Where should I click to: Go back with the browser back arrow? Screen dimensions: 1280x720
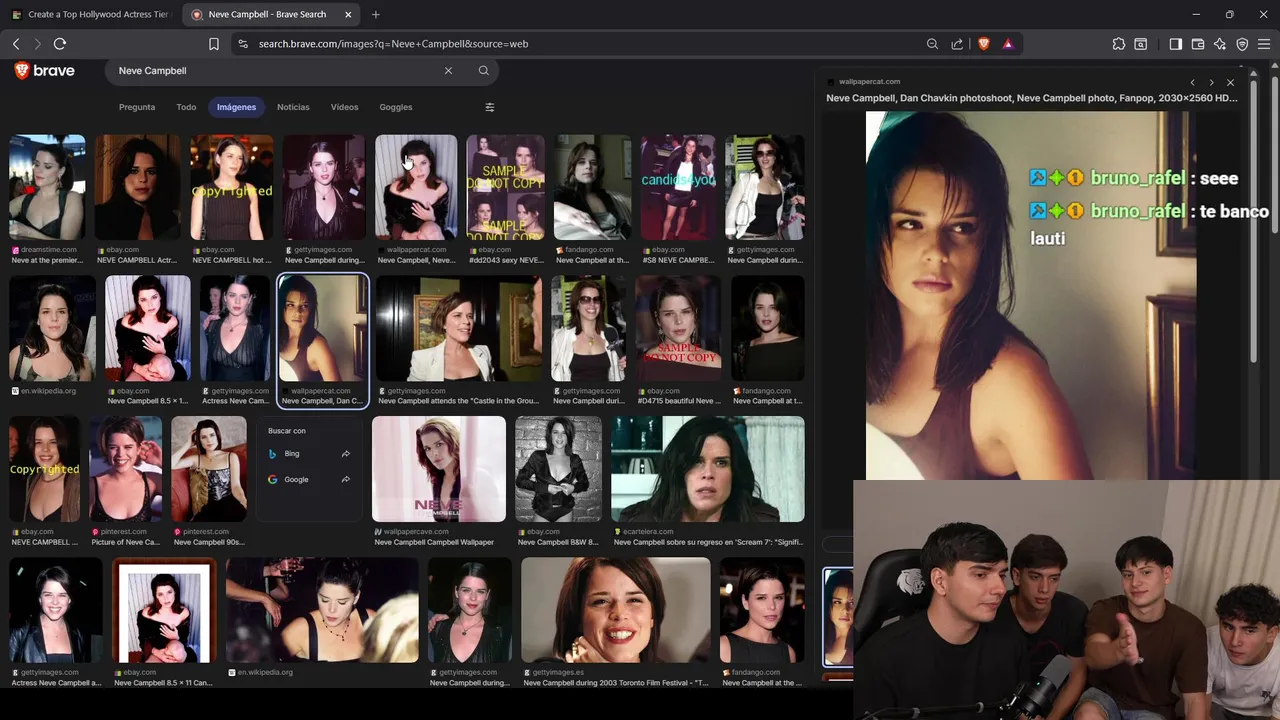click(x=16, y=44)
